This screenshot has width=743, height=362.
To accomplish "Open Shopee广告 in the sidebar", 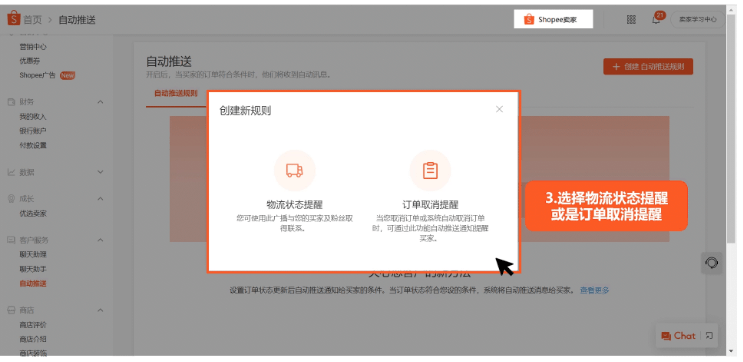I will click(37, 75).
